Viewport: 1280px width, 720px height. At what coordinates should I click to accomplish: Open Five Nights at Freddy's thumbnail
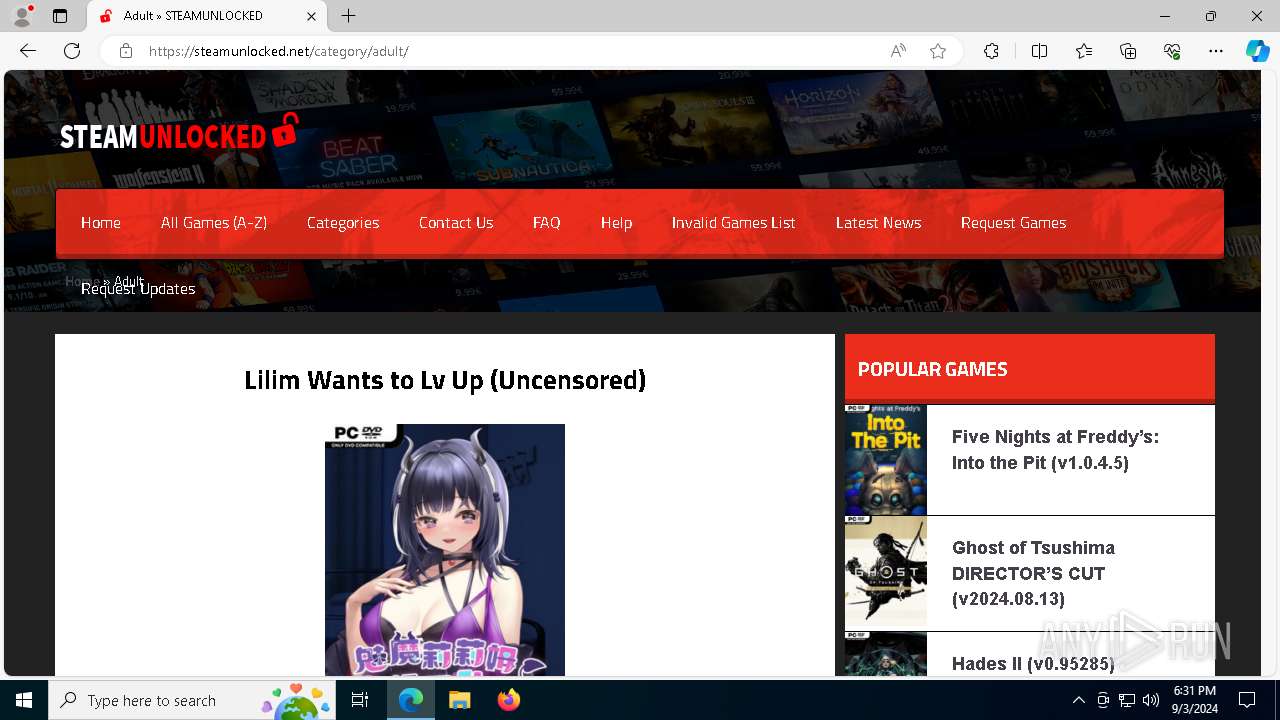(886, 460)
